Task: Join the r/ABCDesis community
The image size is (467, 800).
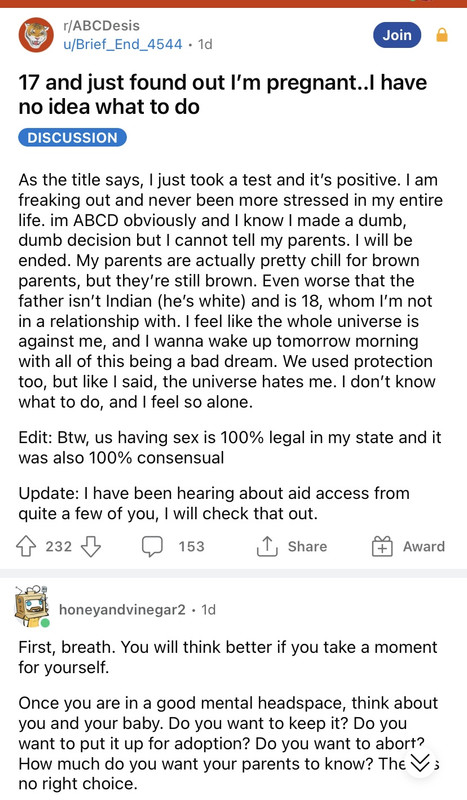Action: (397, 35)
